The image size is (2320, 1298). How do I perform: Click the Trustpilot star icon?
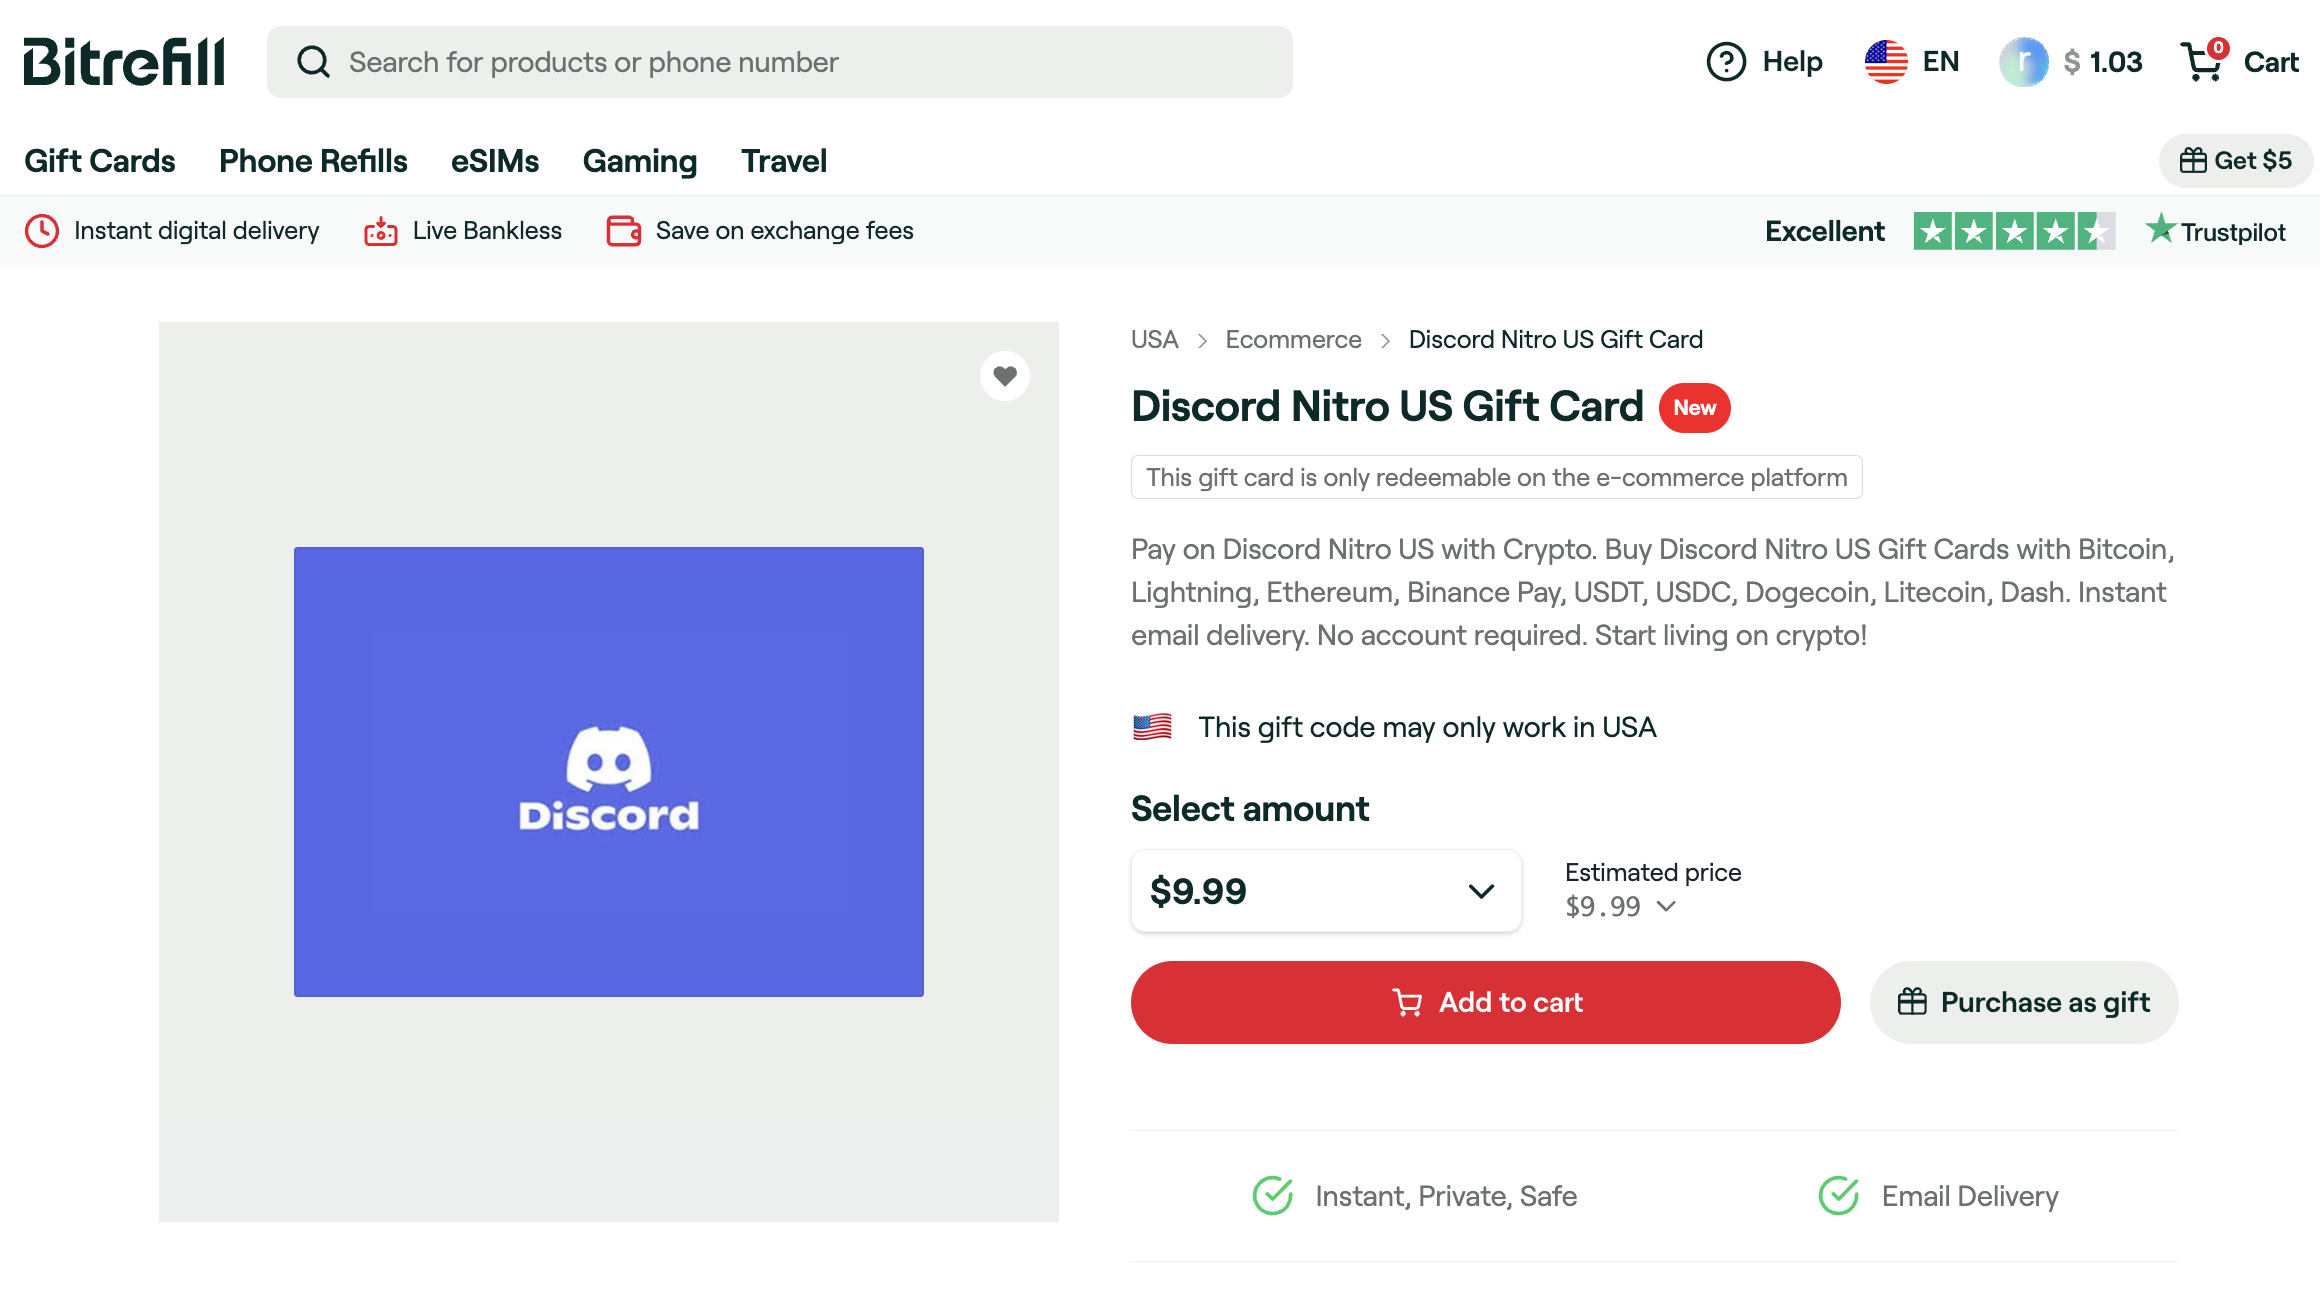[2160, 230]
